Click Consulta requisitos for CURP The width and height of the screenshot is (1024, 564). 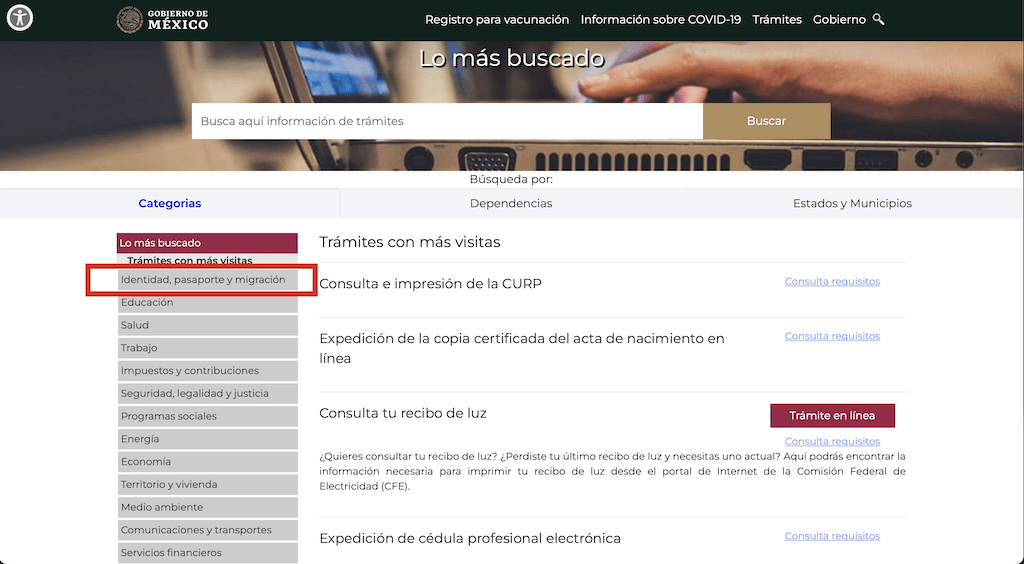click(832, 281)
